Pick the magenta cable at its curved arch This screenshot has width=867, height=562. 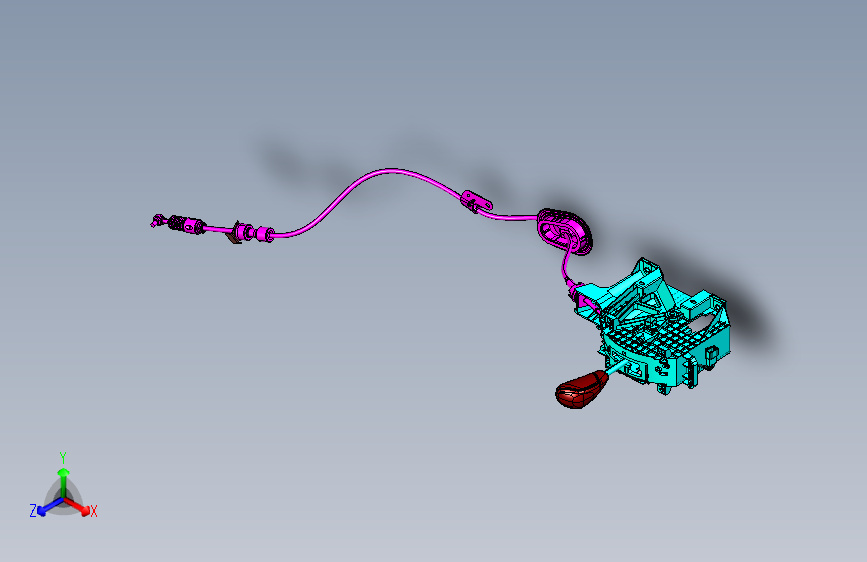[390, 172]
